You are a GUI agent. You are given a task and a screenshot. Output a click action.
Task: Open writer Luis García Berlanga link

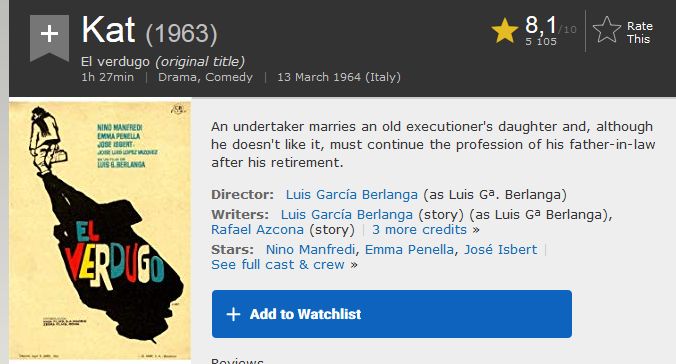click(x=347, y=214)
